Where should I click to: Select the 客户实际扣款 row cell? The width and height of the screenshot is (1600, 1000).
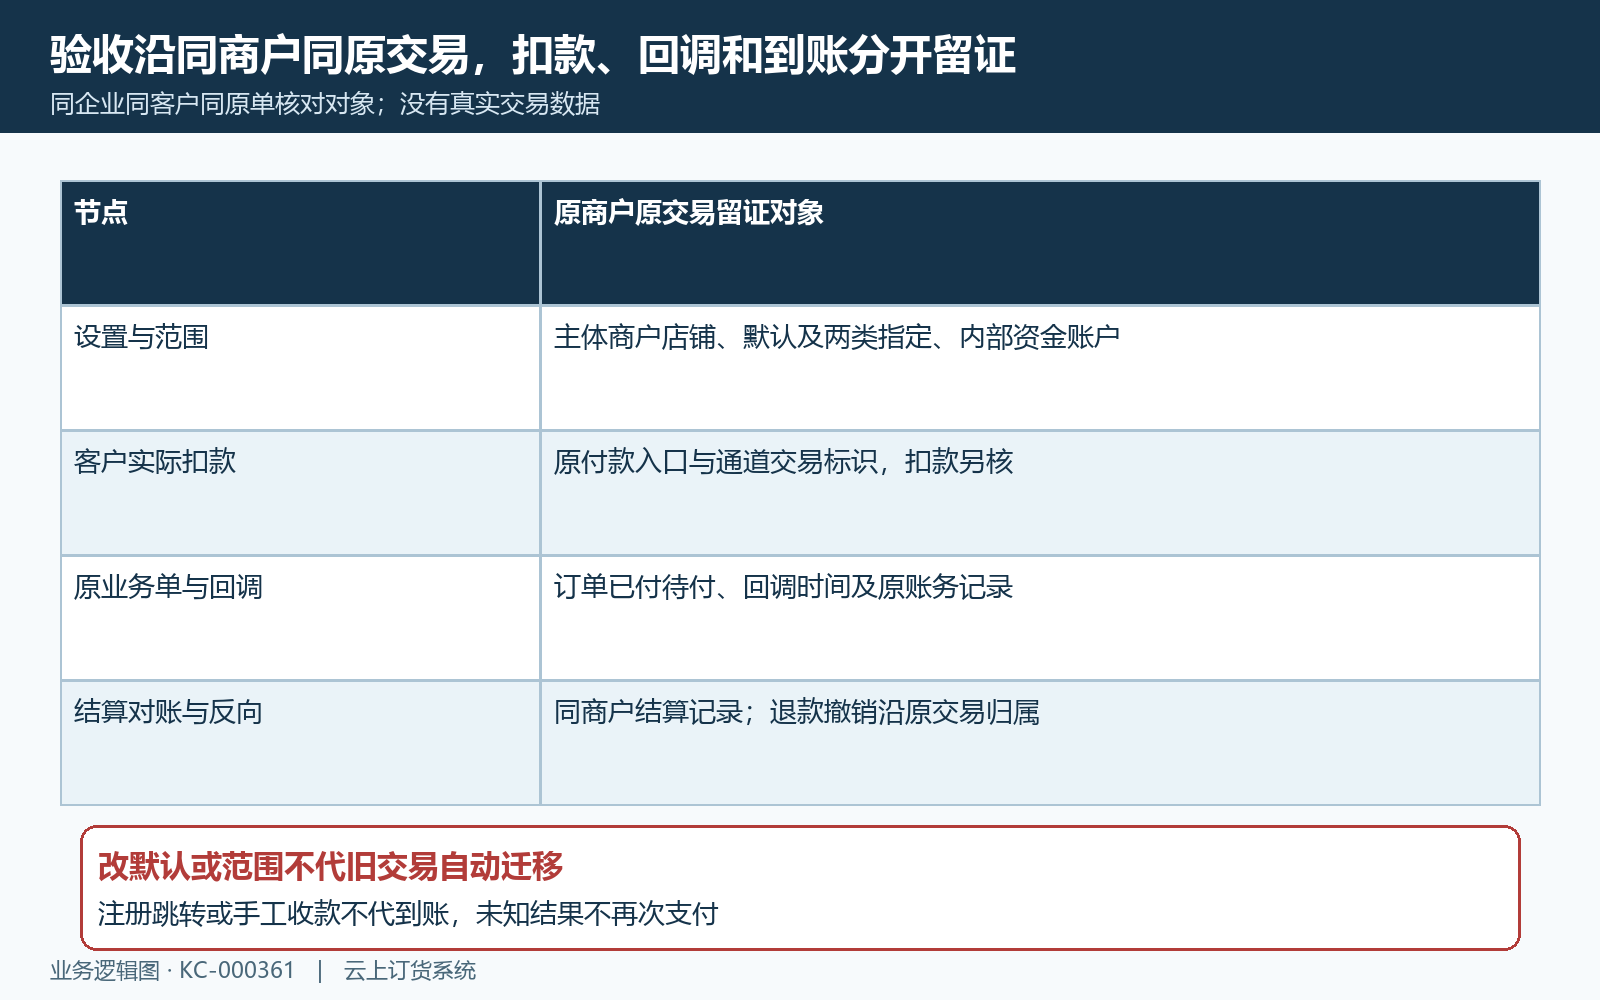point(300,493)
